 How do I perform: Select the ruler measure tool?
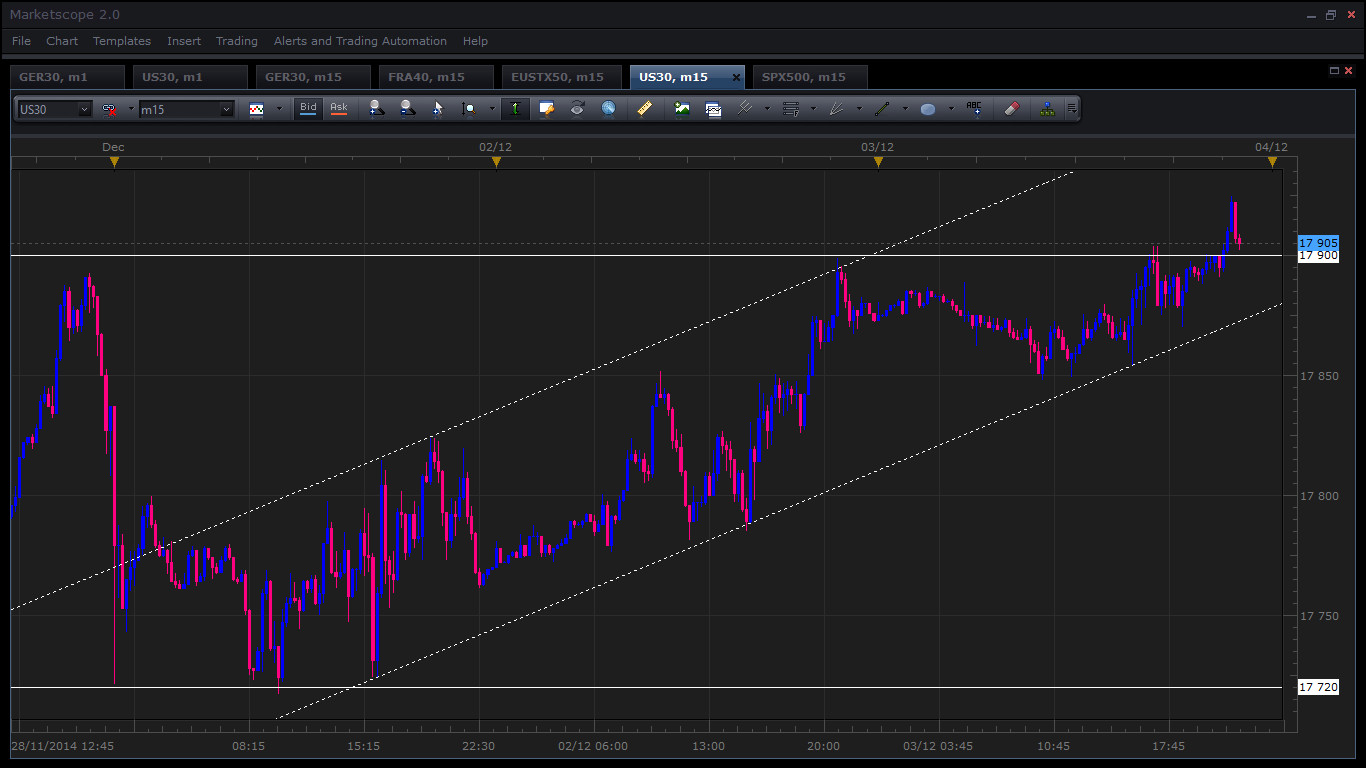pyautogui.click(x=645, y=109)
